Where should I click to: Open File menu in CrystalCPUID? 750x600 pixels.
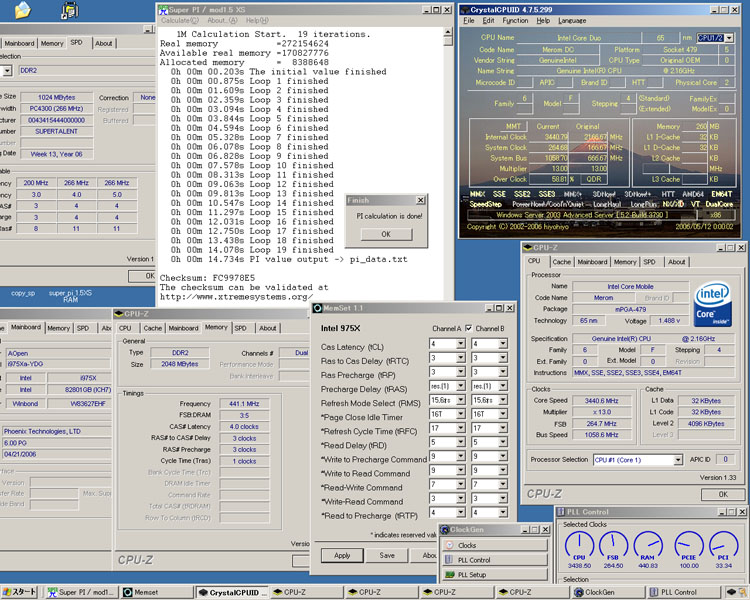pos(469,21)
